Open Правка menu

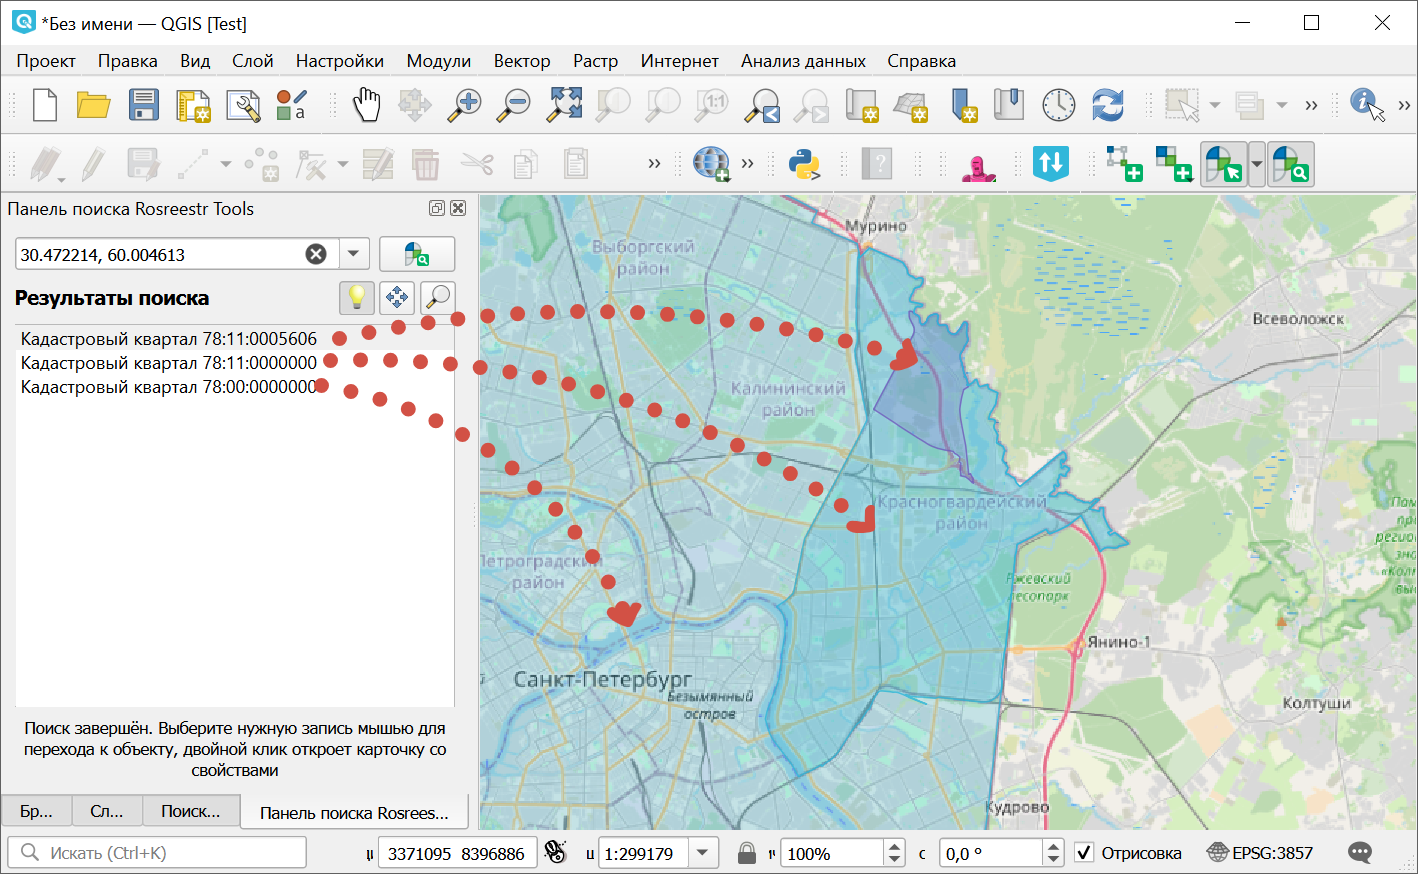click(128, 61)
